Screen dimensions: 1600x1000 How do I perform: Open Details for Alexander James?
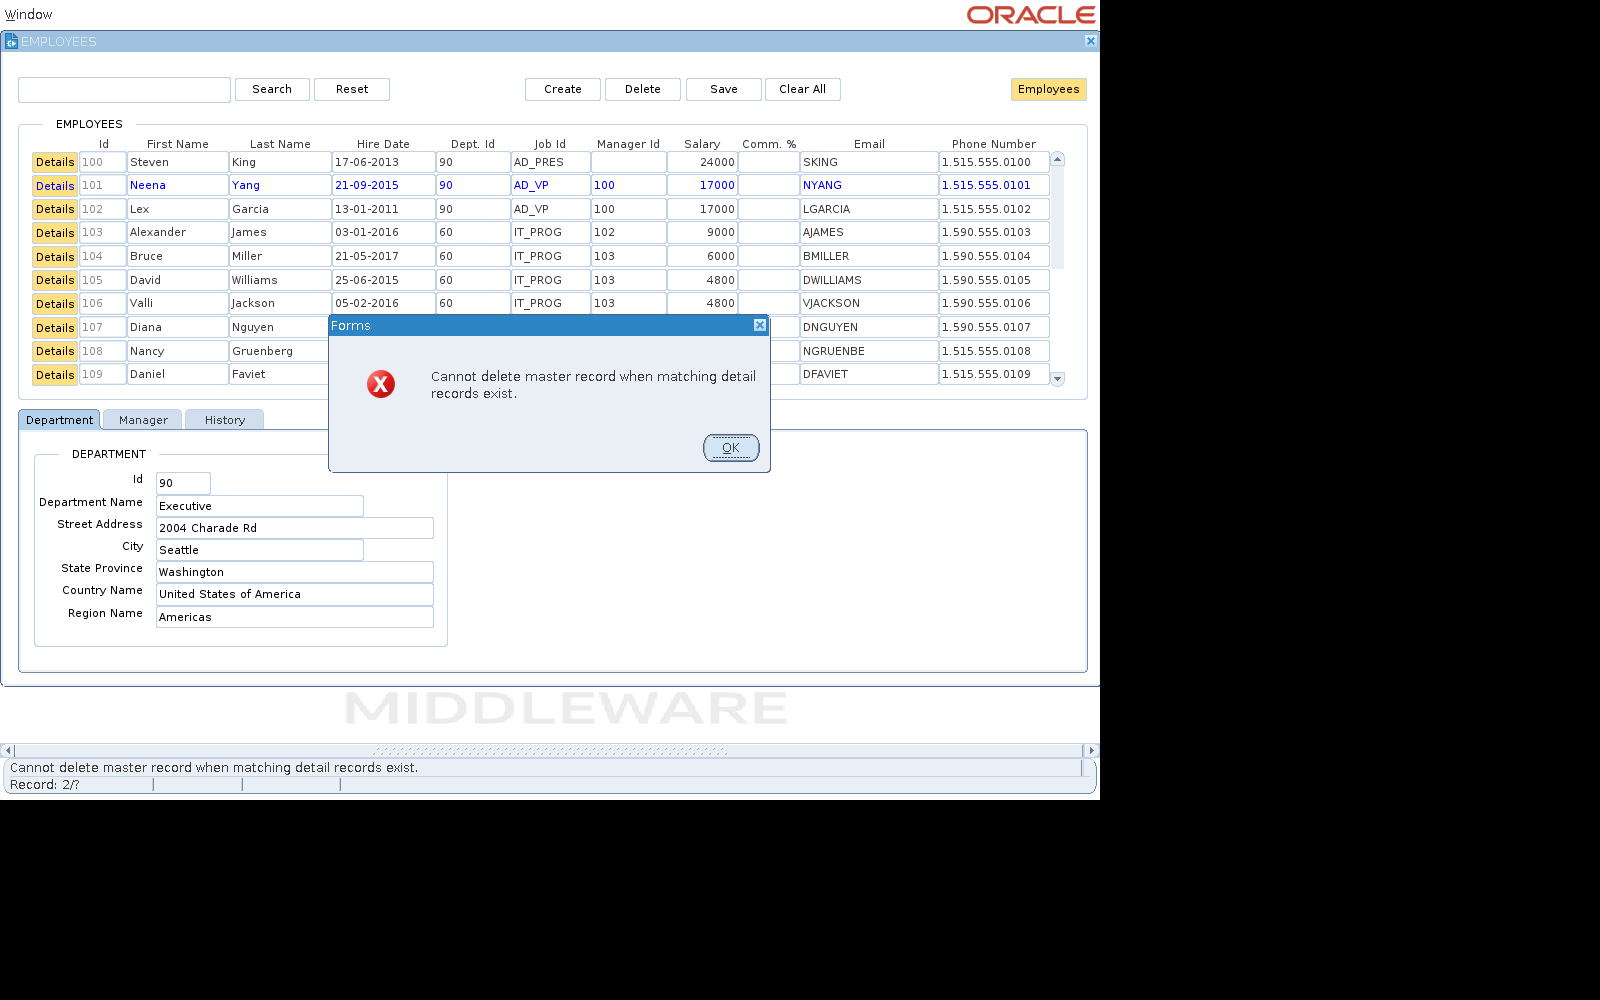tap(55, 233)
